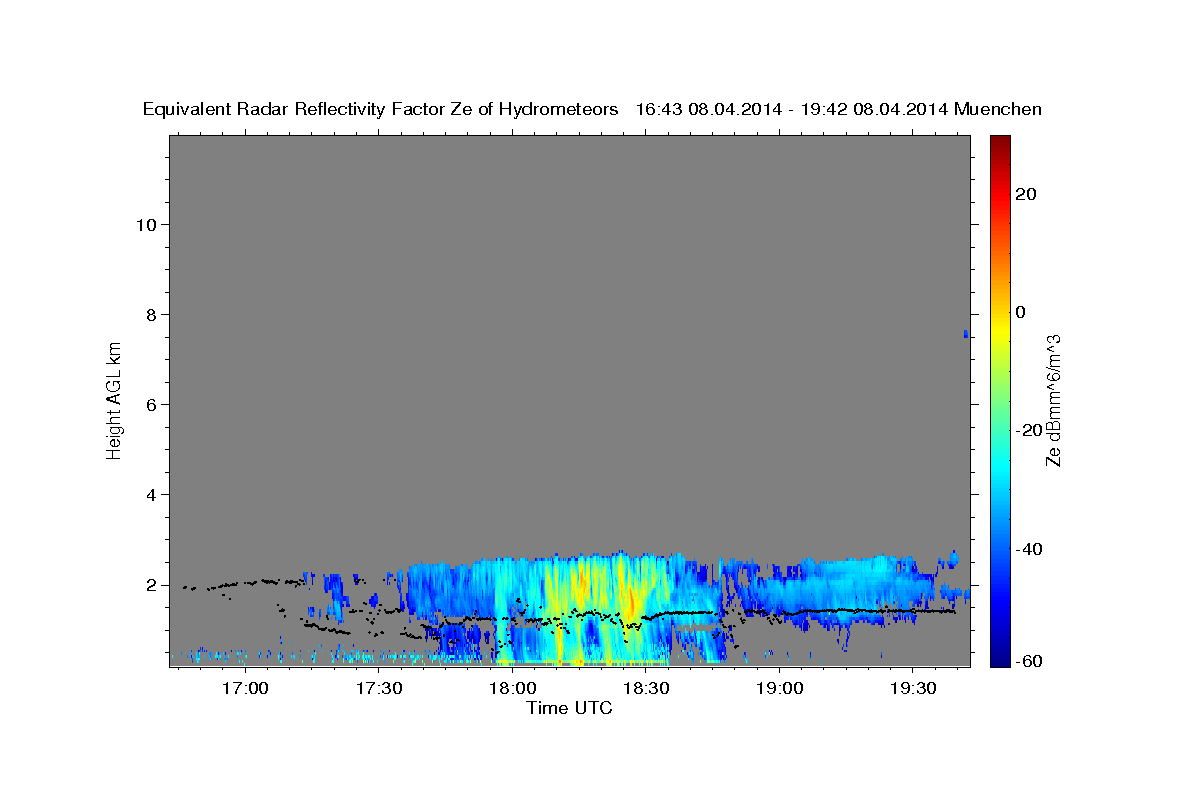Click the dark red top of the colorbar

[999, 145]
